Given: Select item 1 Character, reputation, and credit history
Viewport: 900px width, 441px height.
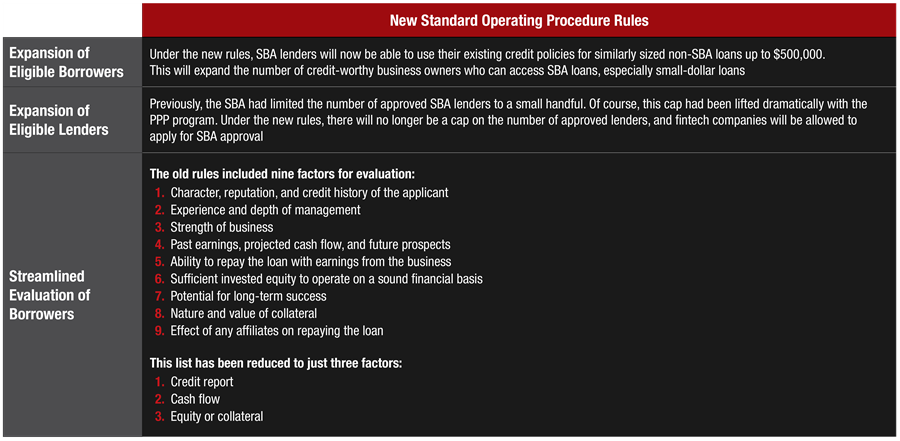Looking at the screenshot, I should [301, 193].
